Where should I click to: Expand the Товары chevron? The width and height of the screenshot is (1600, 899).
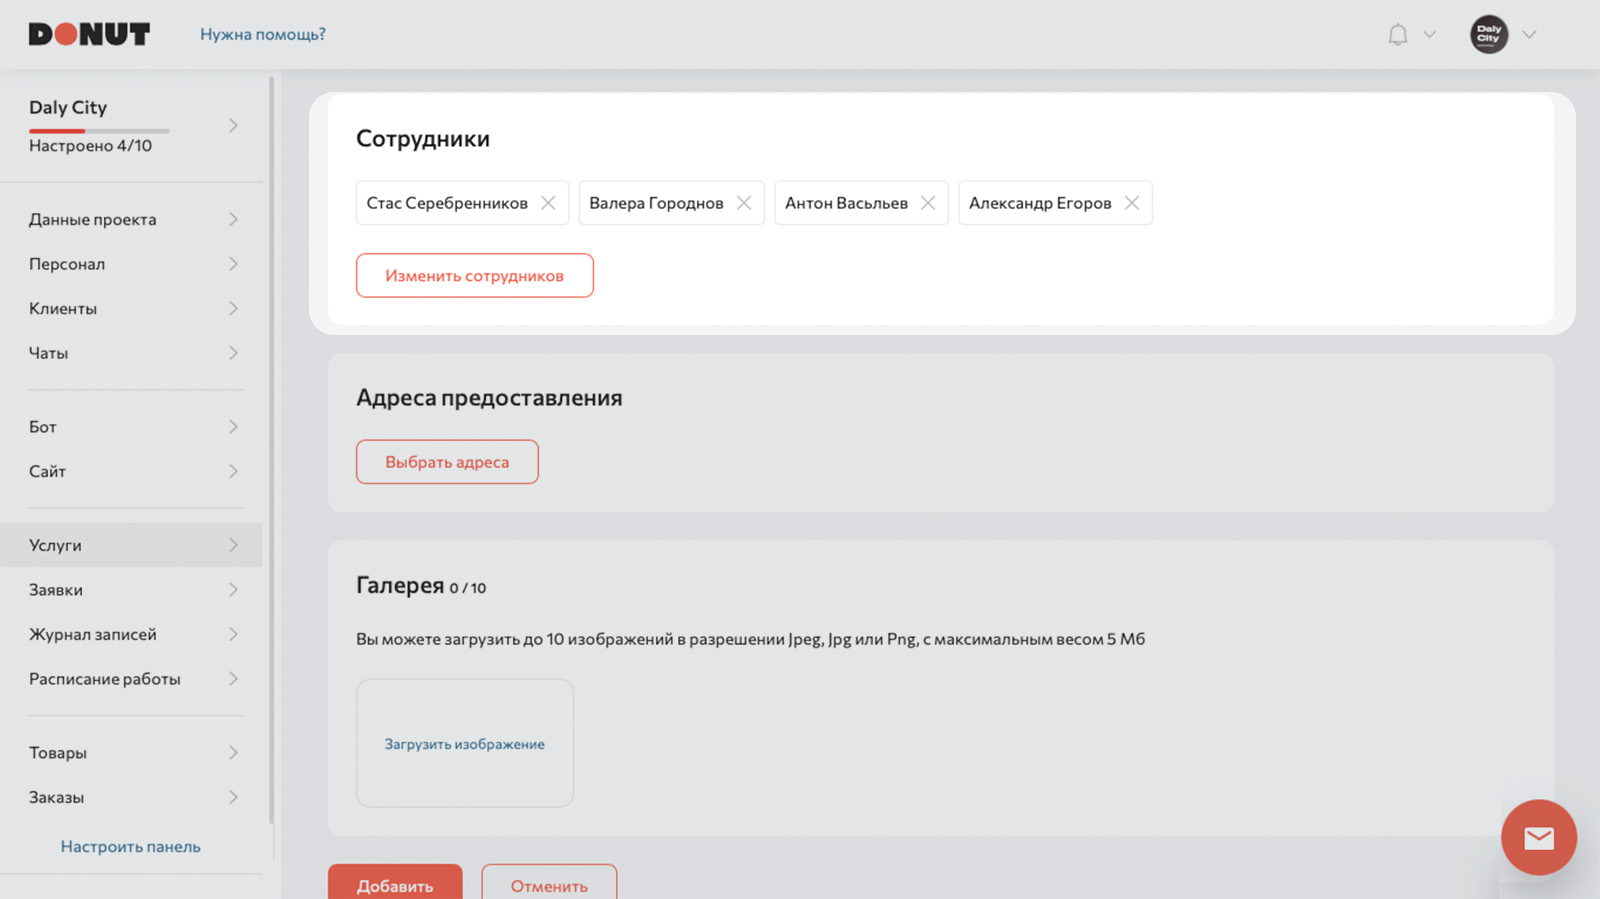[x=233, y=753]
